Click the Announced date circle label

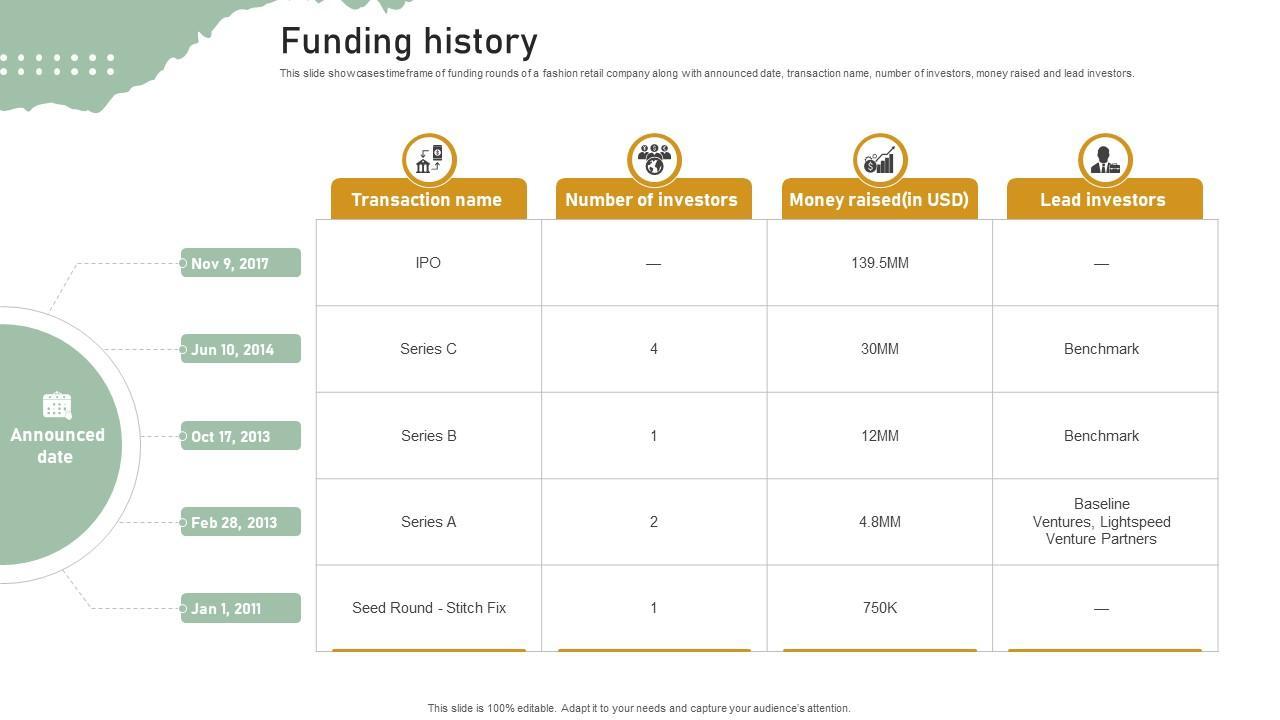[57, 446]
